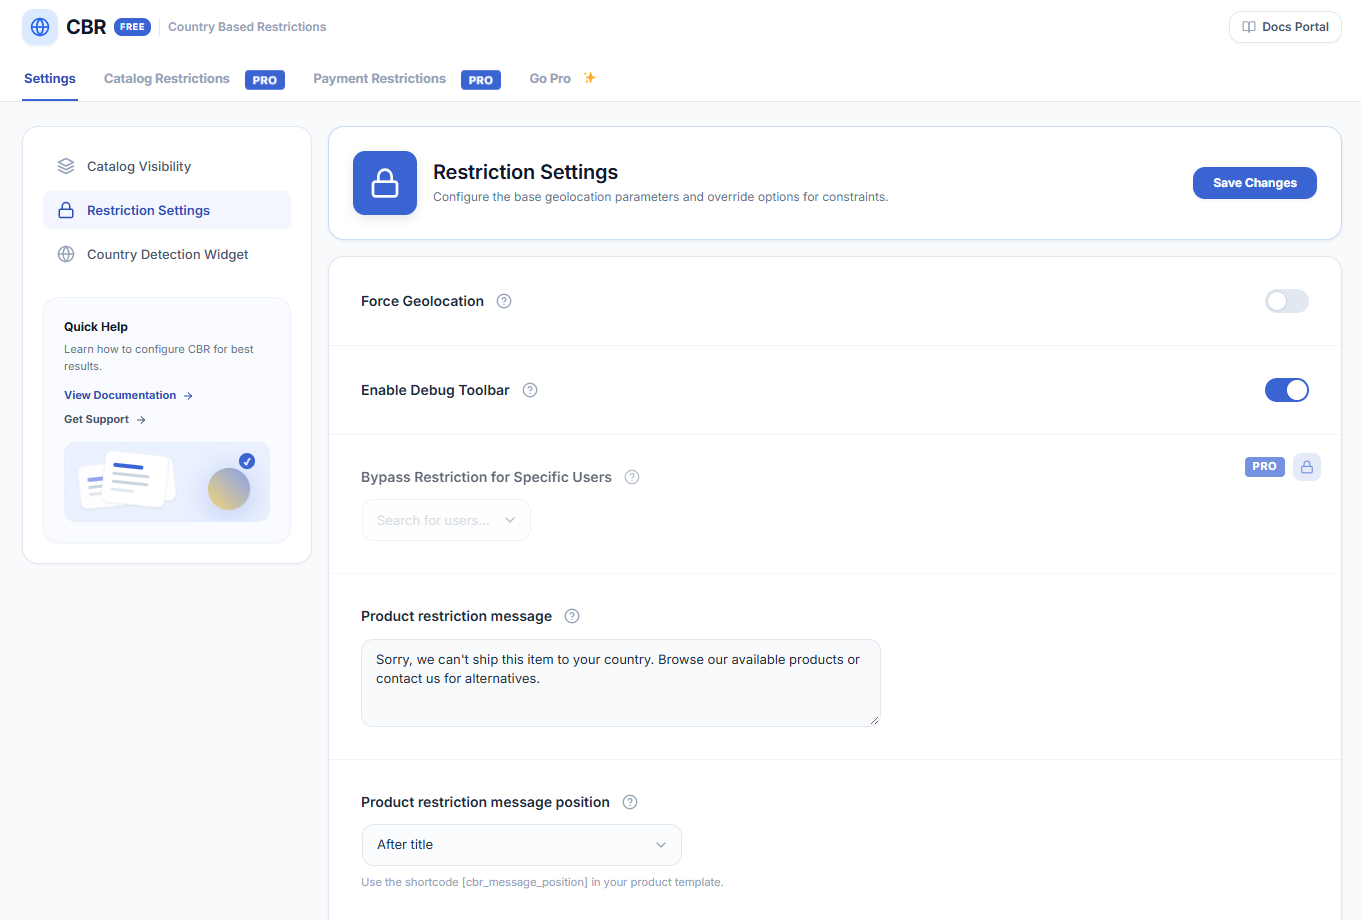The height and width of the screenshot is (920, 1361).
Task: Click the help icon for Product restriction message position
Action: [x=630, y=802]
